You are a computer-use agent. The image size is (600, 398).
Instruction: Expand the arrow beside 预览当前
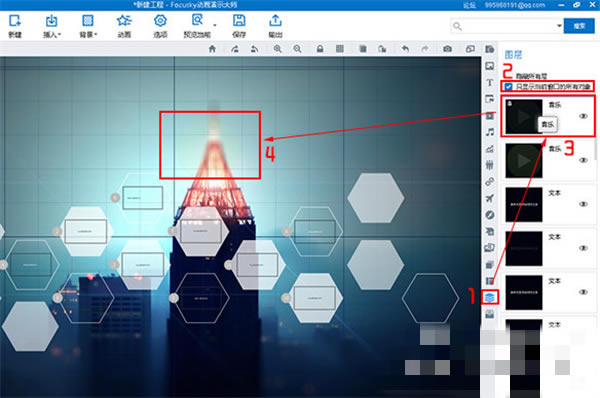pos(215,25)
